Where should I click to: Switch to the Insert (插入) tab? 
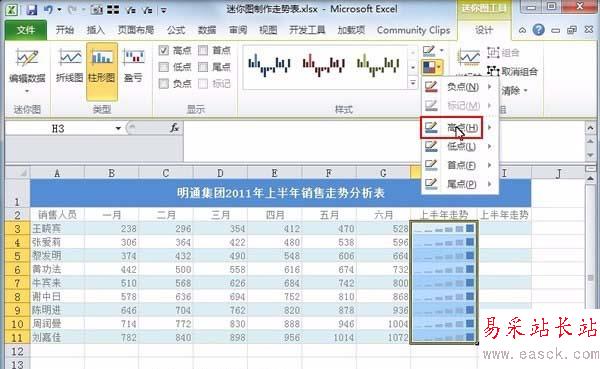(x=96, y=30)
